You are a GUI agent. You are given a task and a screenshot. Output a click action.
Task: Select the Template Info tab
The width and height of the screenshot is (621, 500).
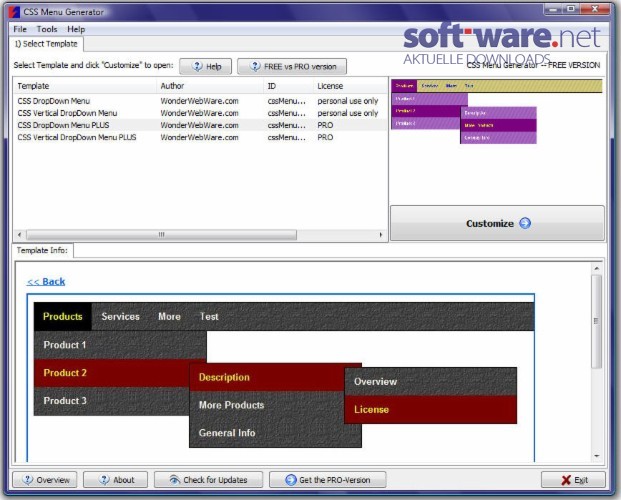coord(42,250)
